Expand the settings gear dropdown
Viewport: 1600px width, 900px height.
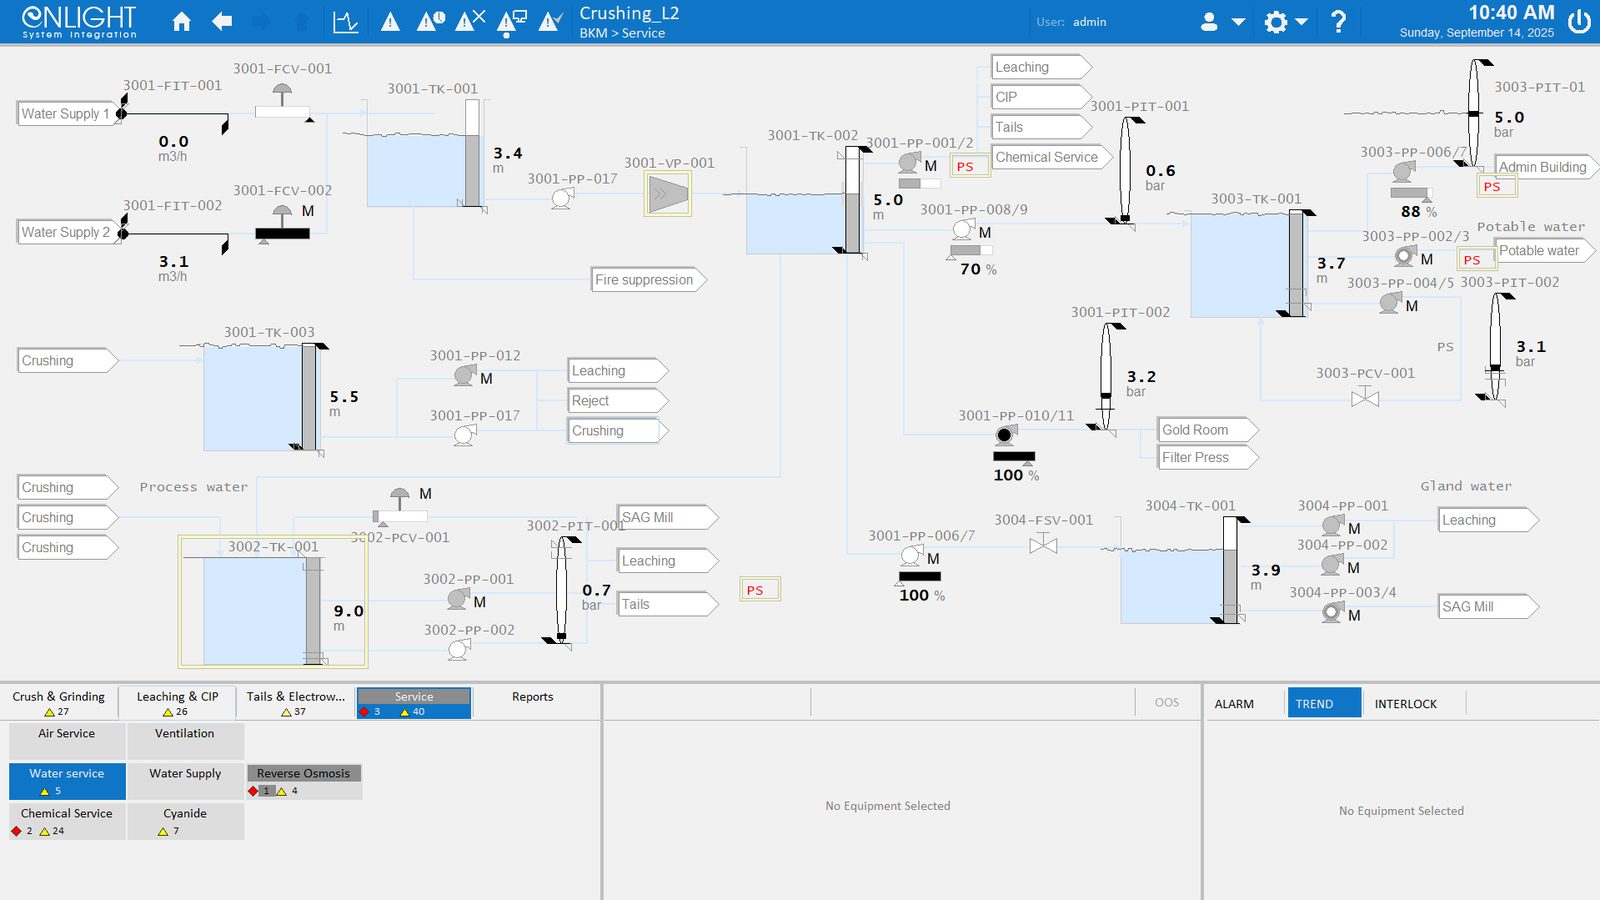[1286, 21]
